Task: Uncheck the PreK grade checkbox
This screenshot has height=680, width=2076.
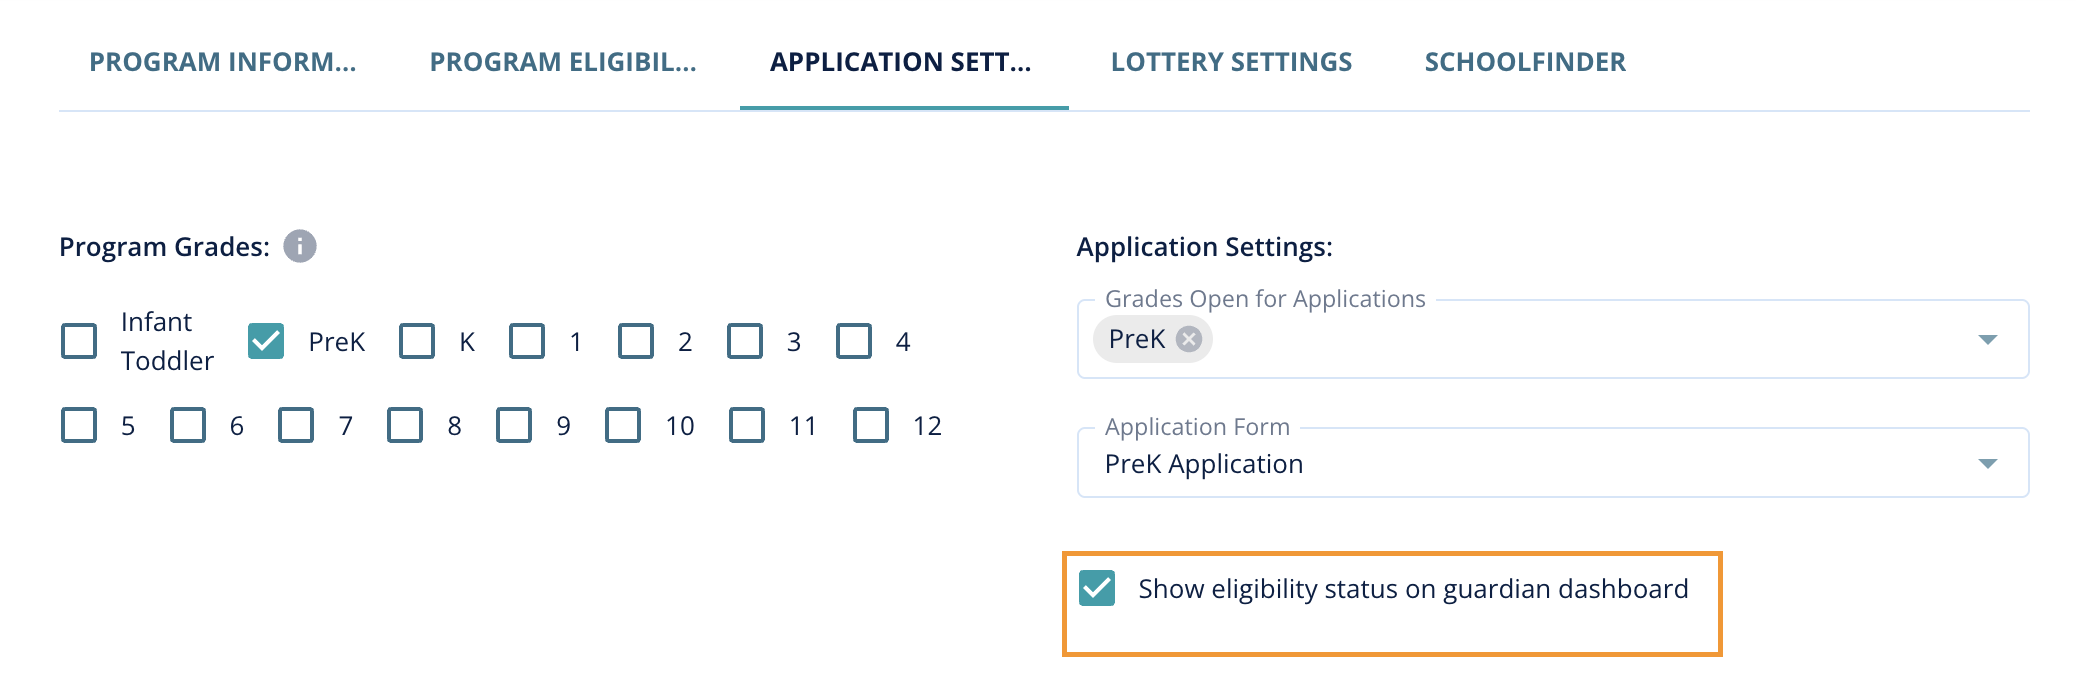Action: point(266,341)
